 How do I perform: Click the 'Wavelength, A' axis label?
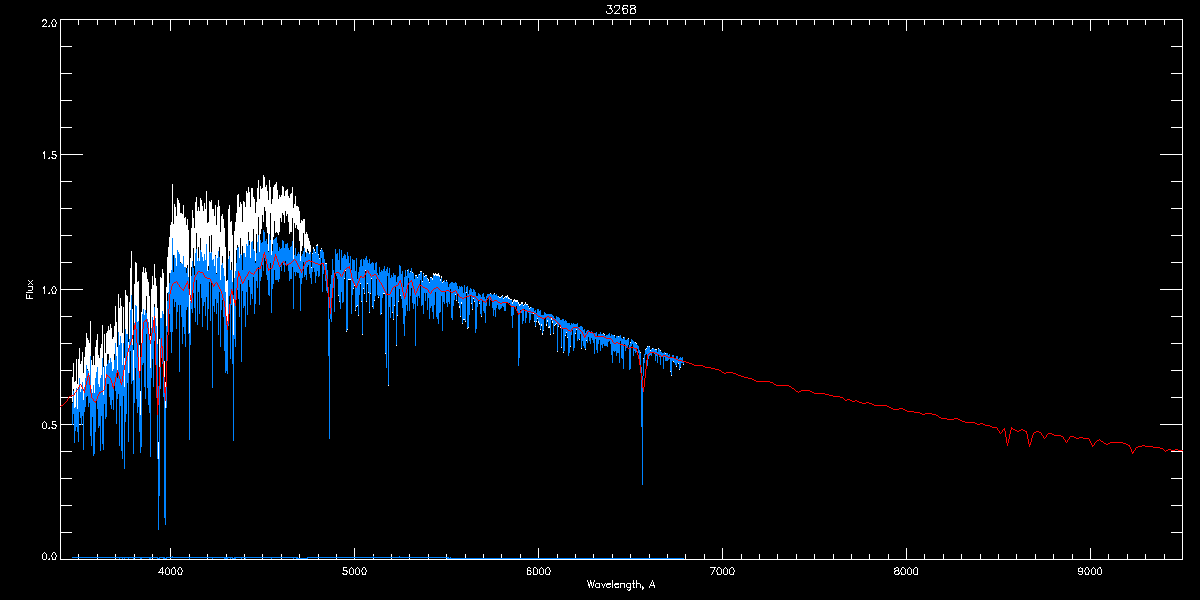(621, 585)
